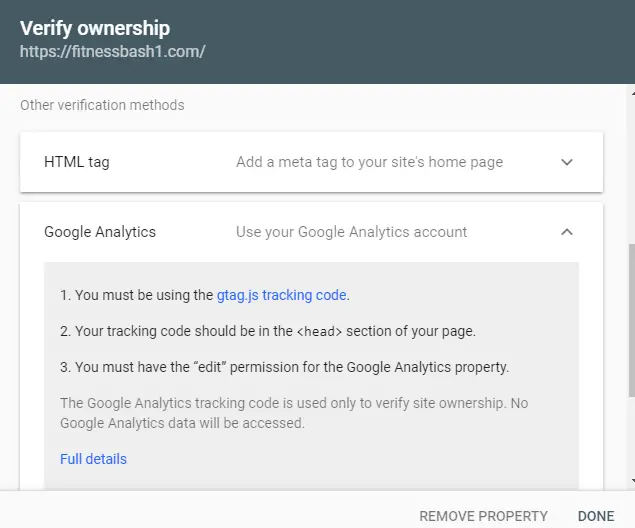635x528 pixels.
Task: Select the HTML tag method title
Action: (77, 162)
